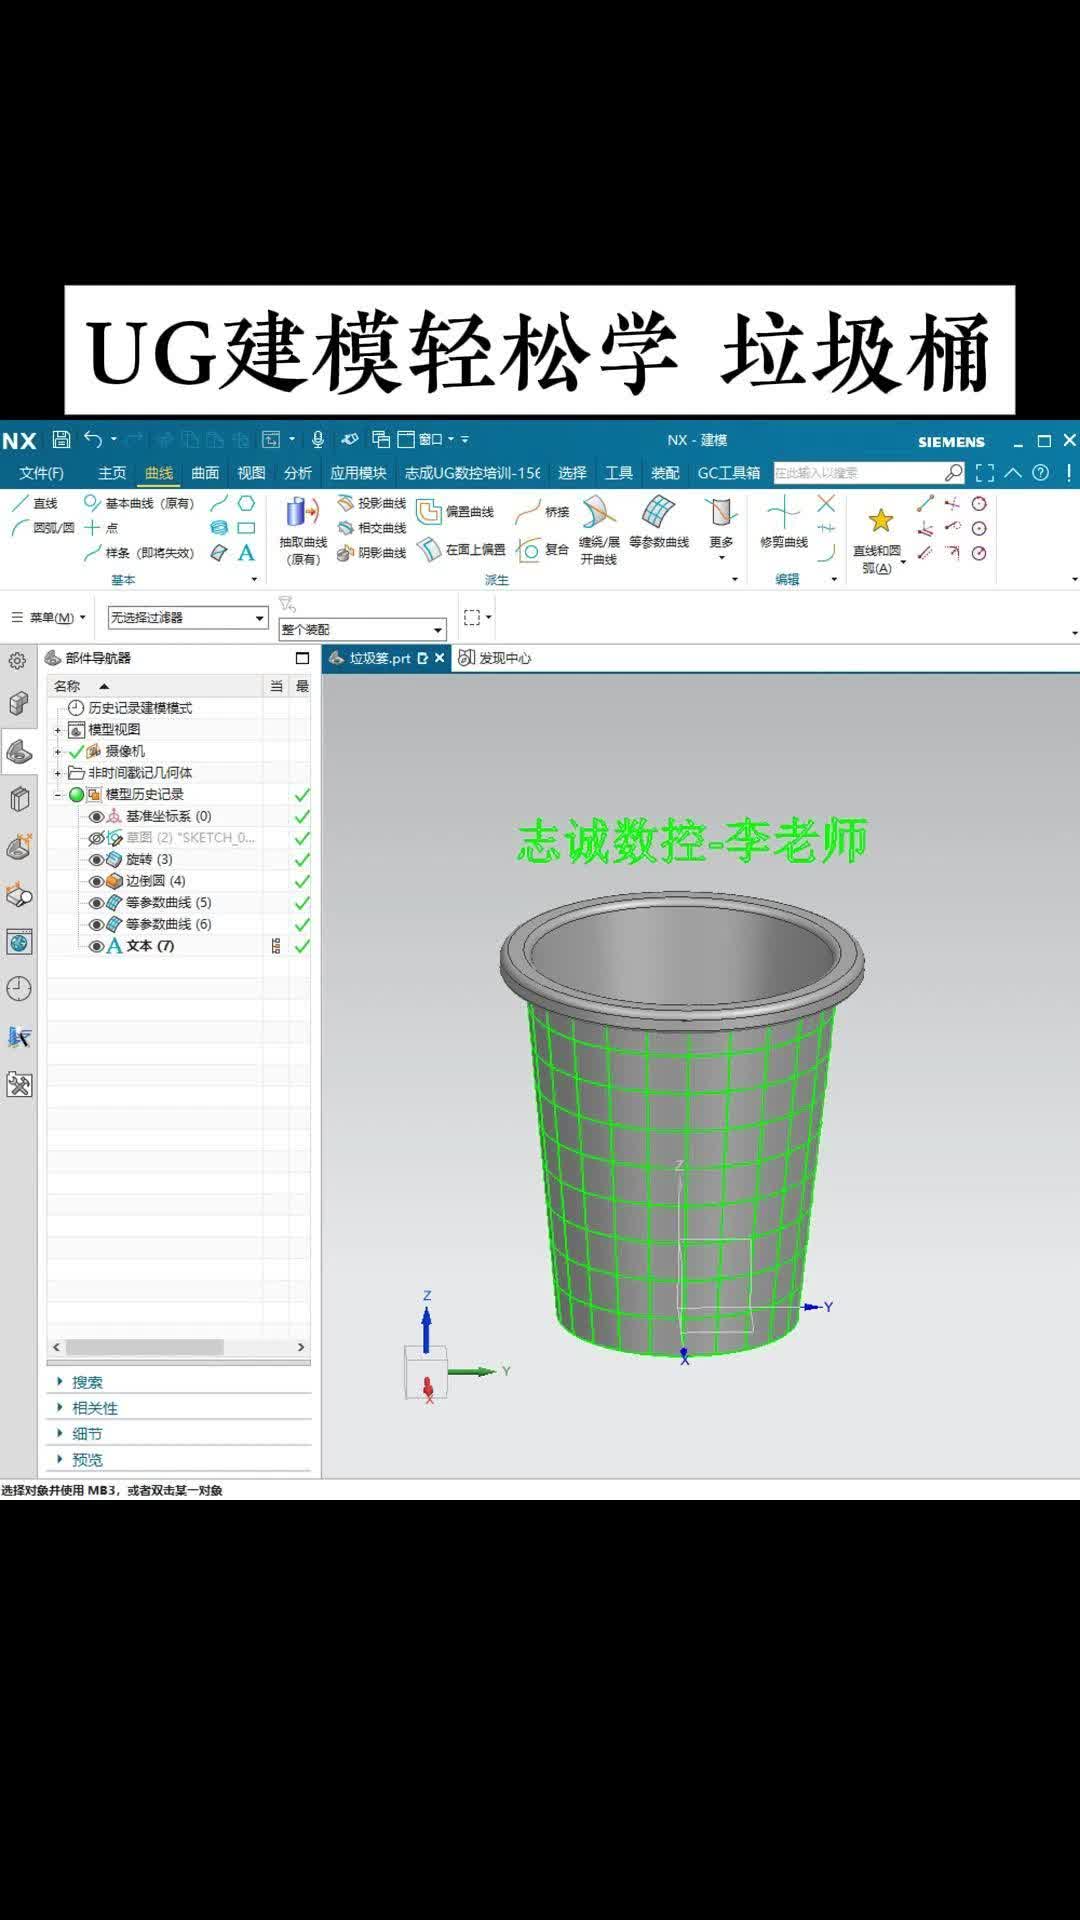Select the 桥接 bridge curve tool
1080x1920 pixels.
tap(542, 512)
